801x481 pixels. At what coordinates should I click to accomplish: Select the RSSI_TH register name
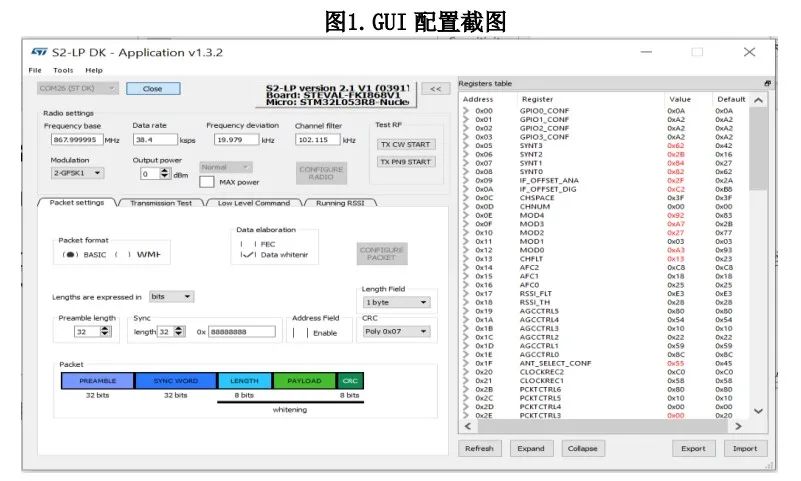[535, 302]
